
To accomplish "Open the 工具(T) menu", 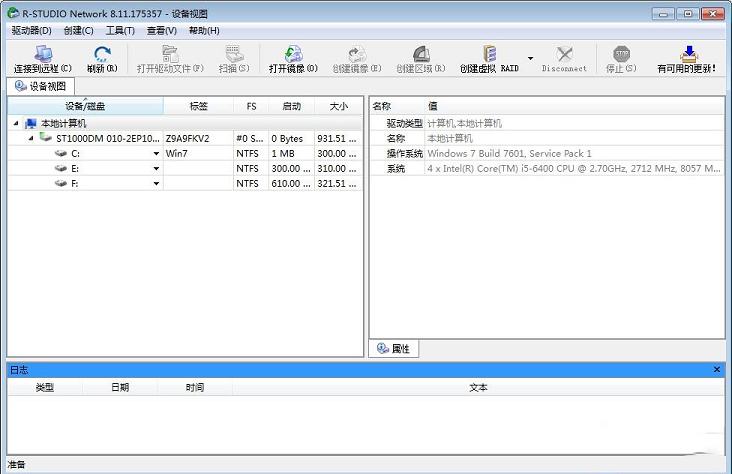I will tap(120, 31).
